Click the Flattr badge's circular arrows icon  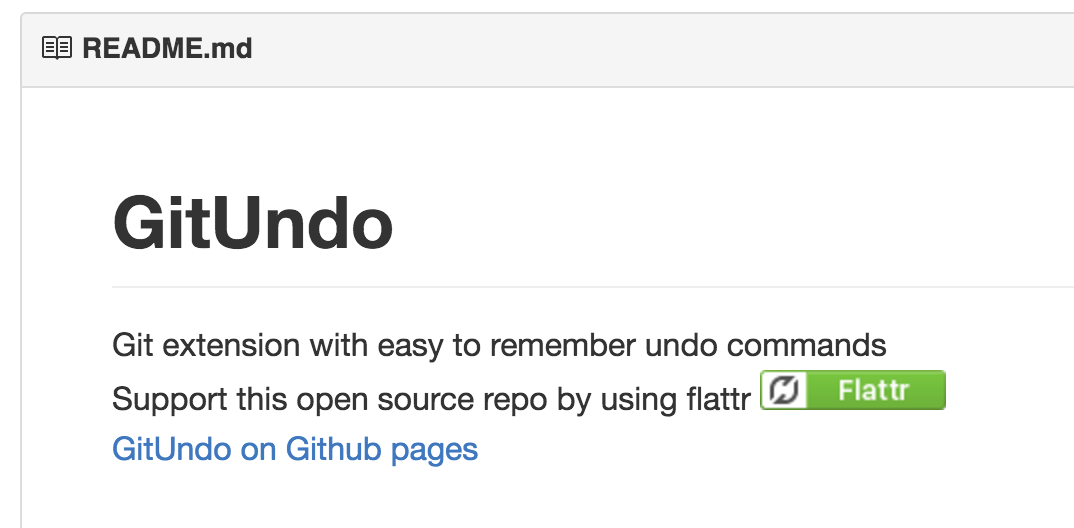click(784, 390)
